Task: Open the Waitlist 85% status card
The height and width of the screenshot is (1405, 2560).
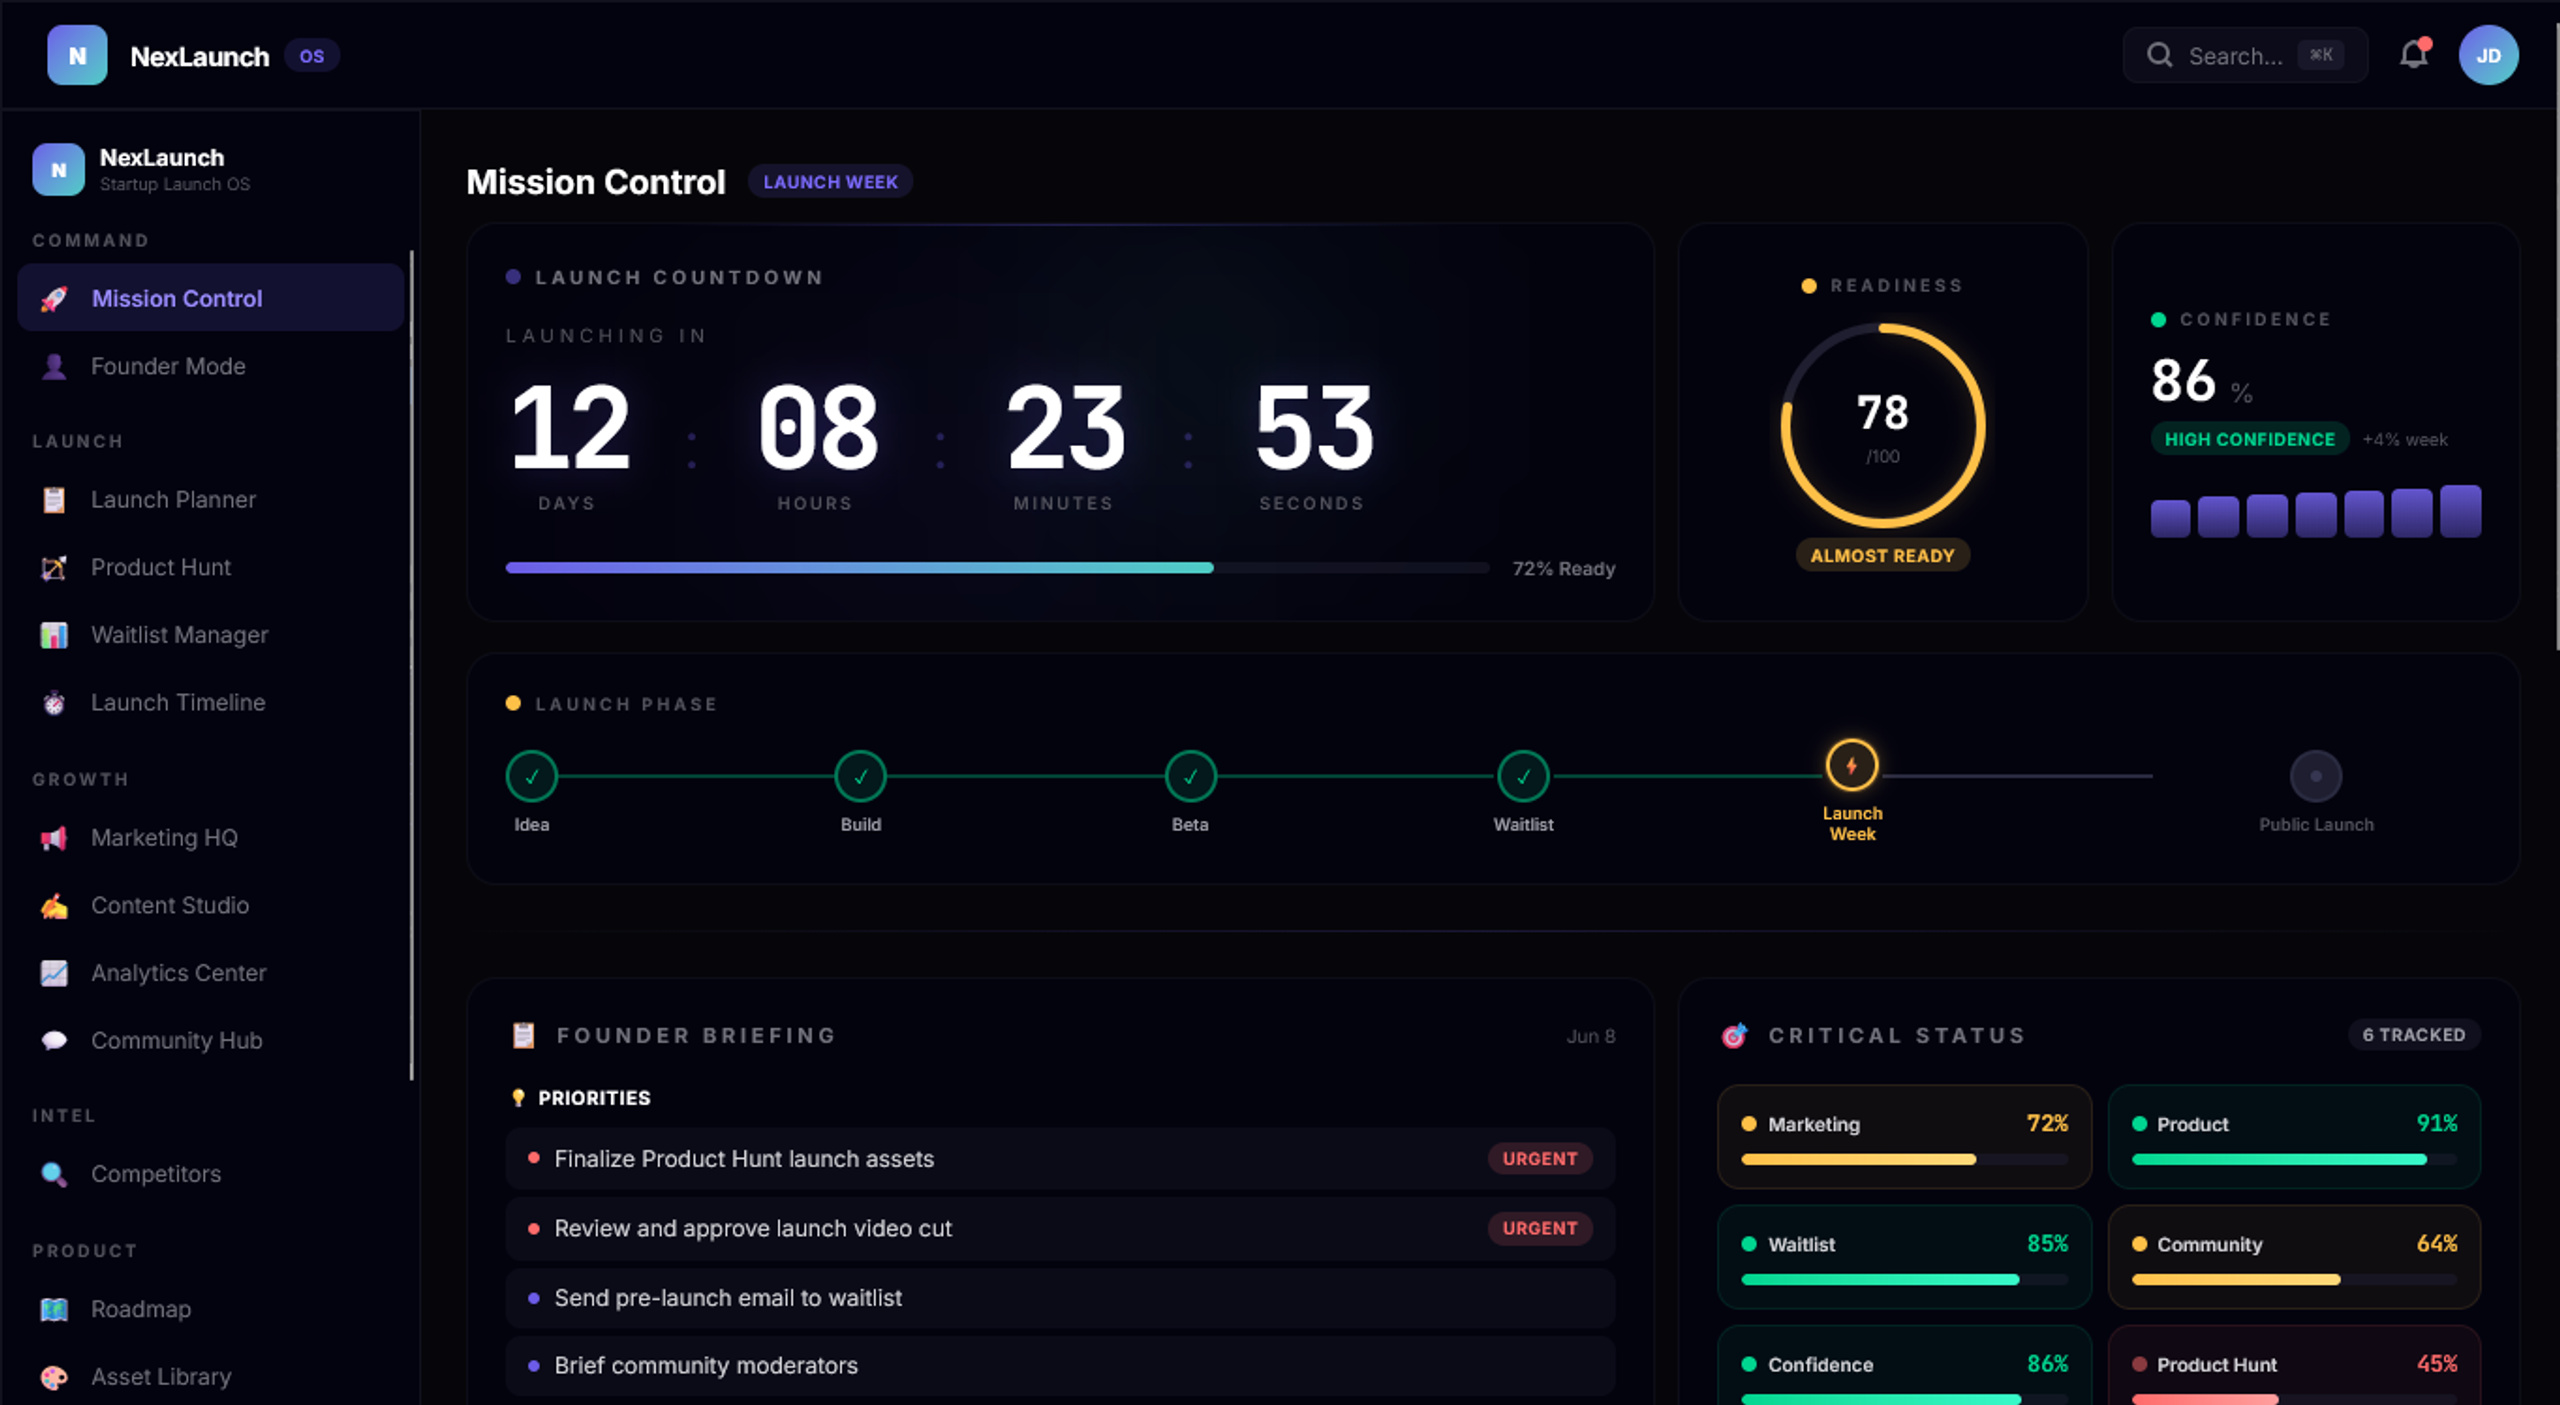Action: (1904, 1257)
